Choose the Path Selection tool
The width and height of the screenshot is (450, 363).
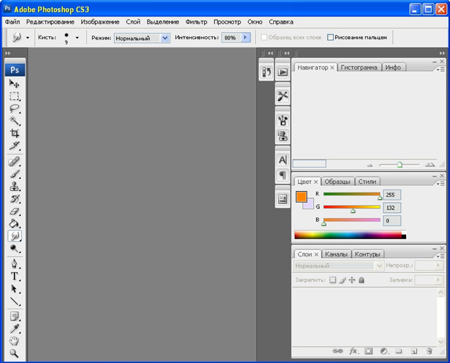pyautogui.click(x=14, y=289)
